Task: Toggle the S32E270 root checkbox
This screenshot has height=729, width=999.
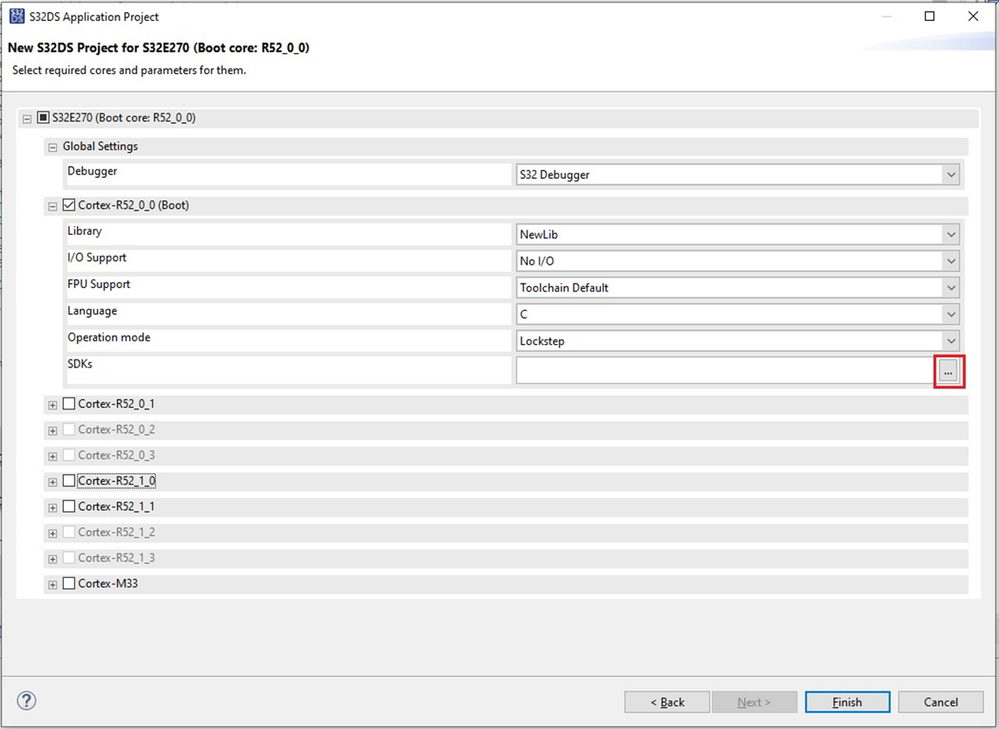Action: click(x=43, y=117)
